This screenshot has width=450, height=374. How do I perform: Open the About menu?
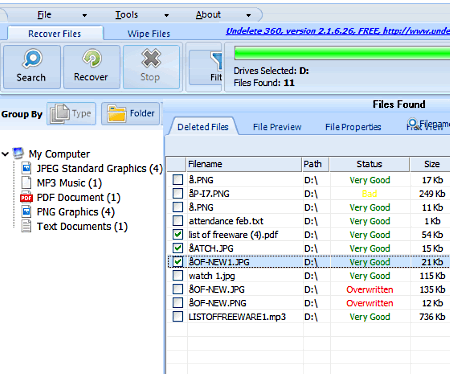pos(208,15)
